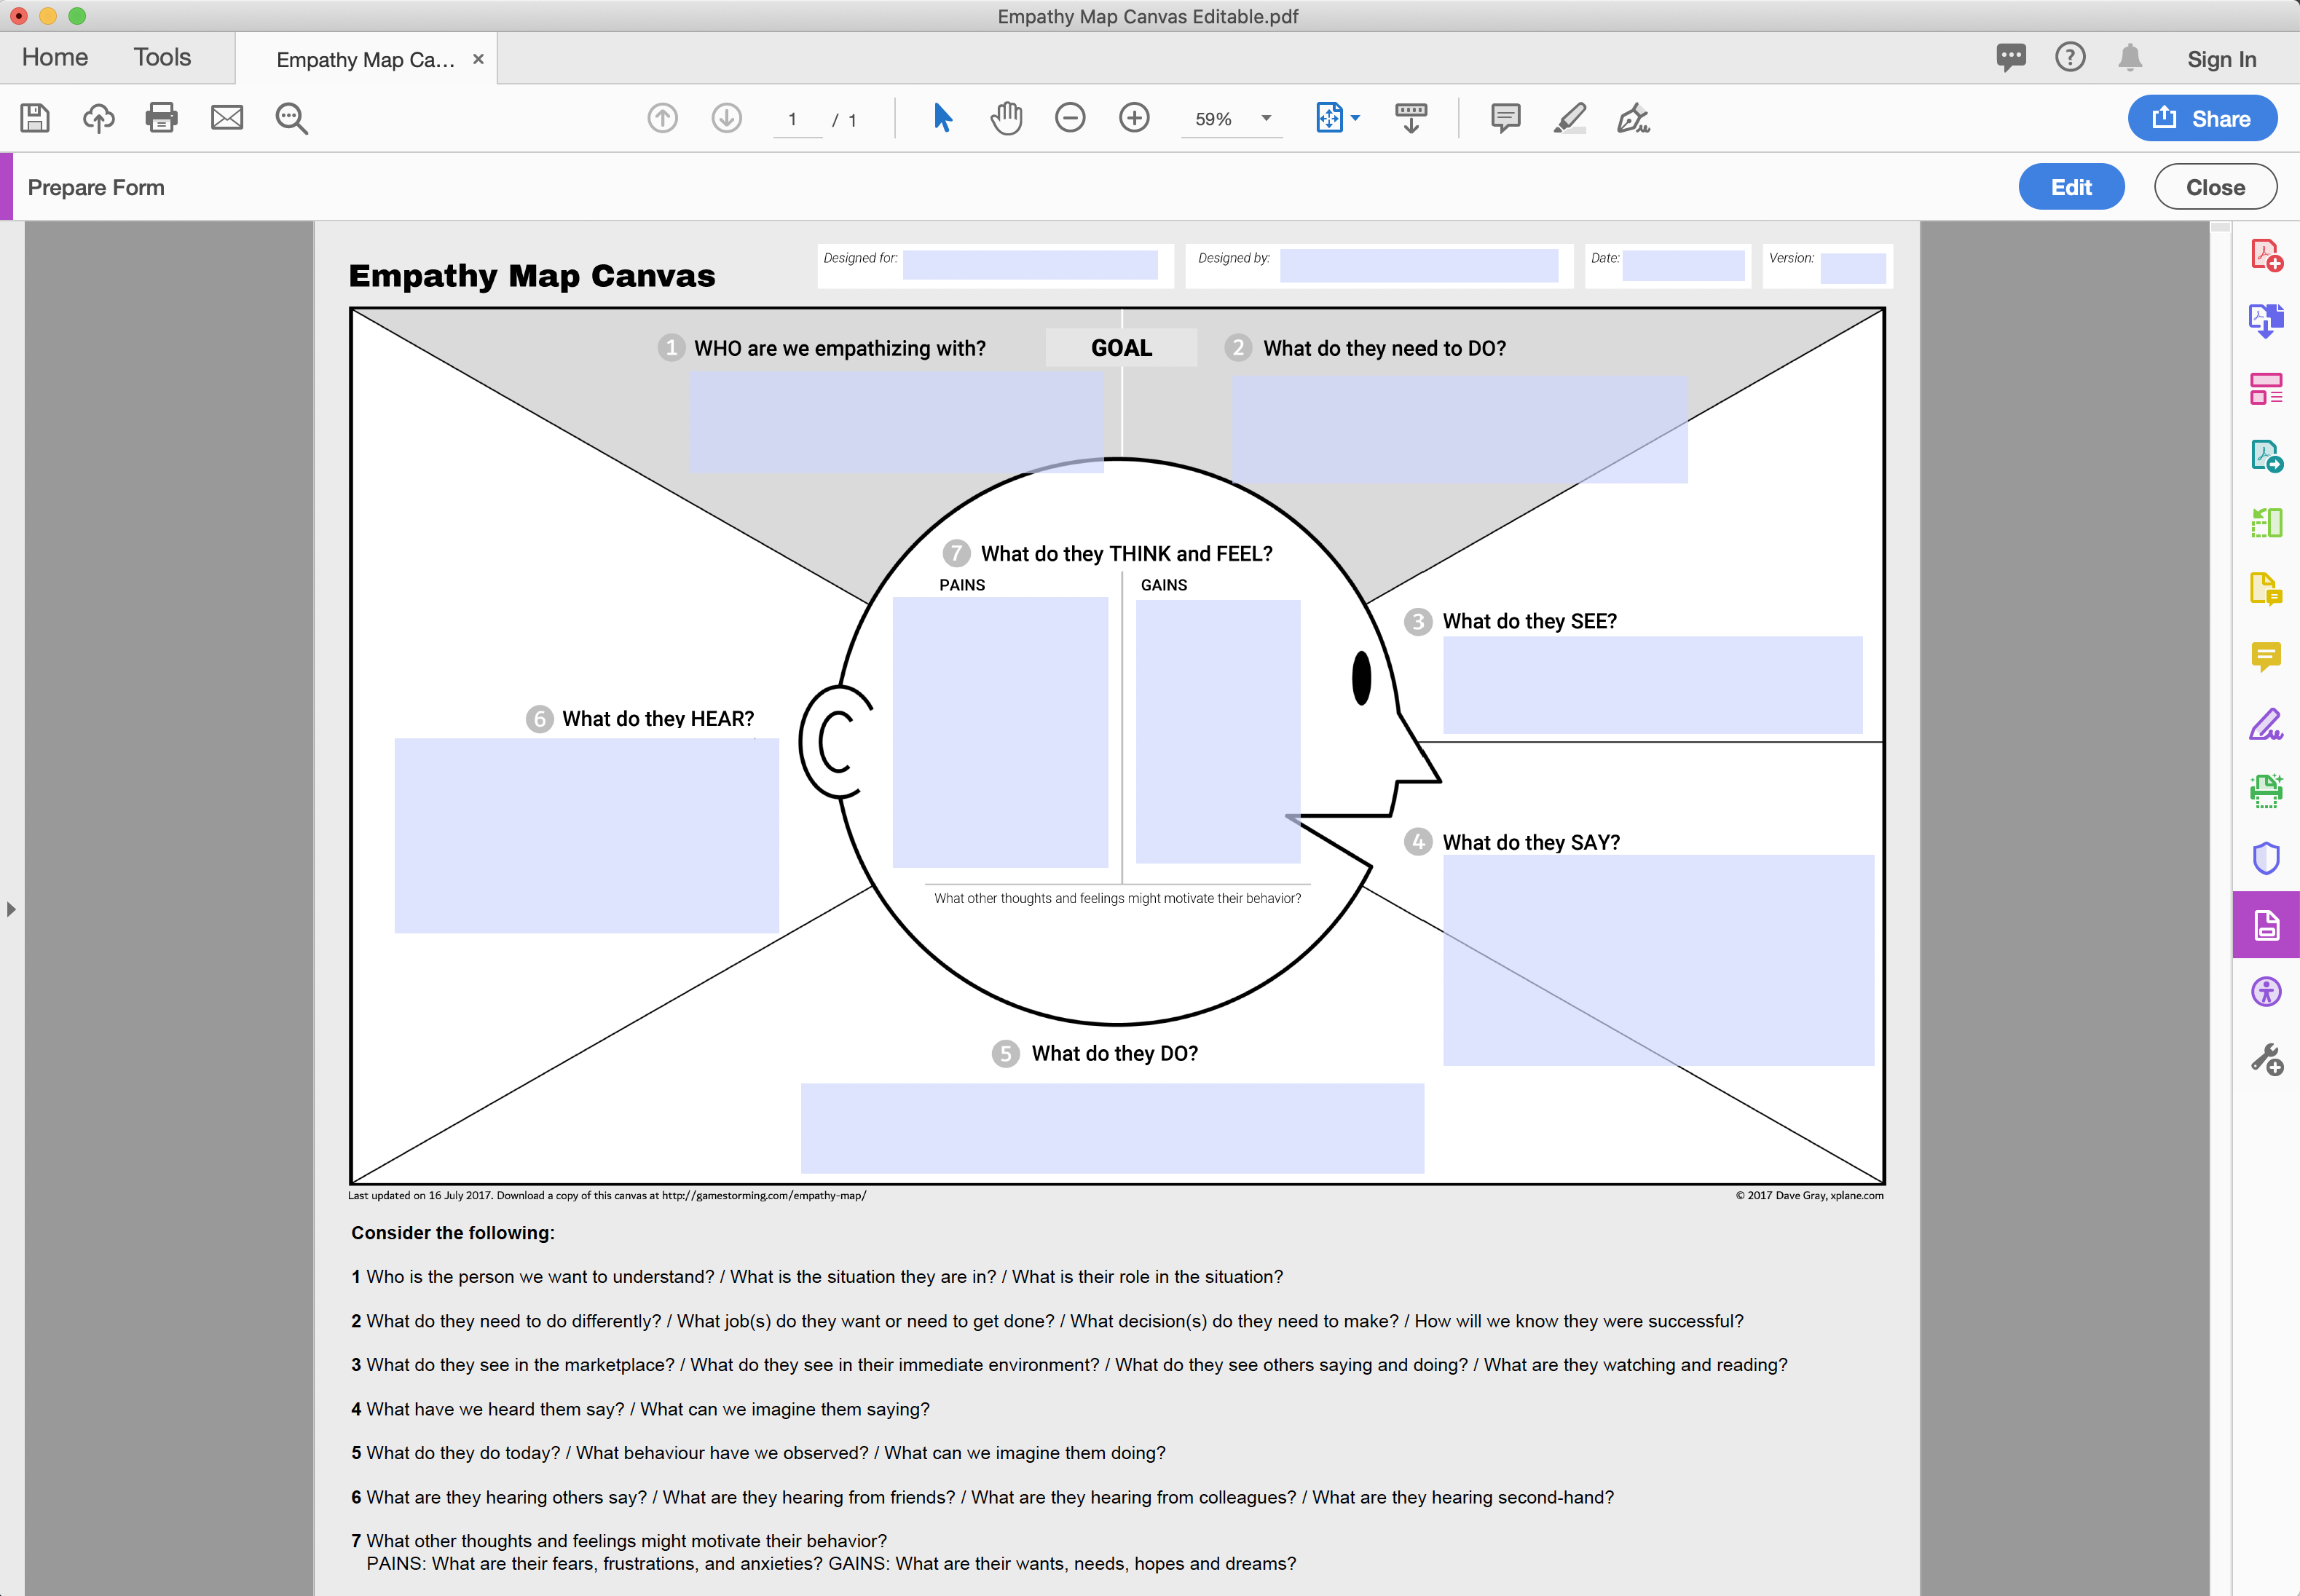Expand the left navigation pane
The height and width of the screenshot is (1596, 2300).
pyautogui.click(x=11, y=909)
